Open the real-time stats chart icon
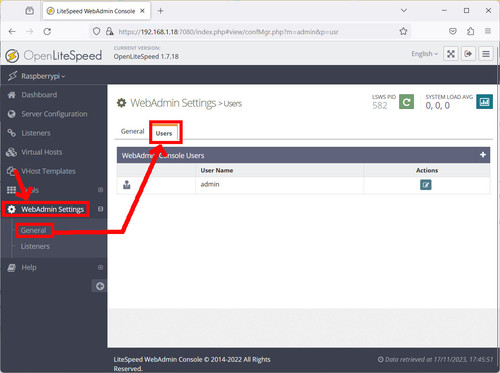 click(x=484, y=102)
